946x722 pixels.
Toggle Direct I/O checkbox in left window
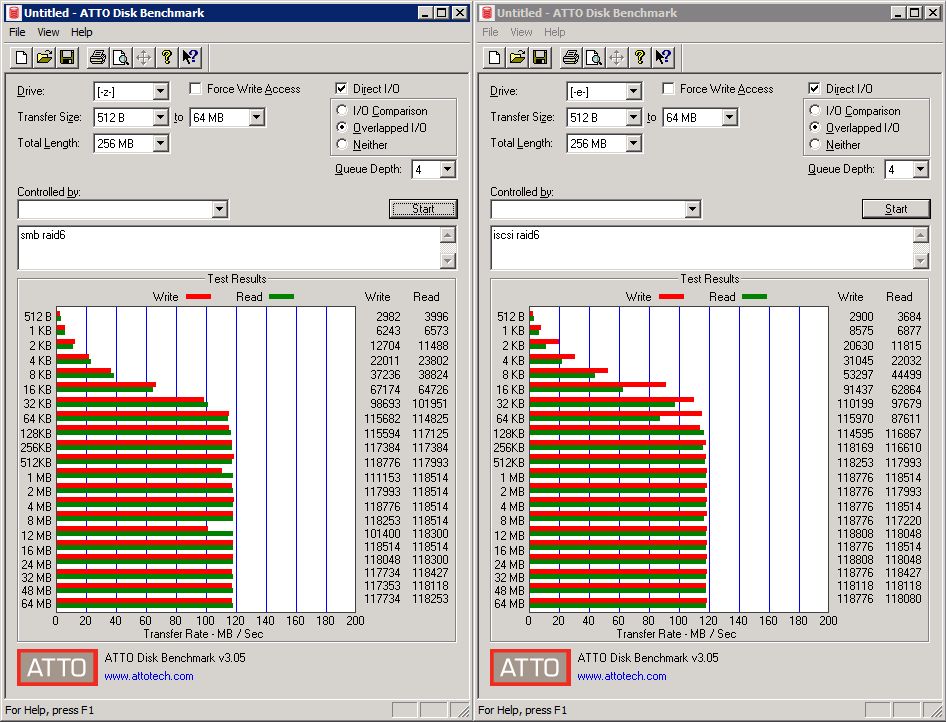(341, 89)
